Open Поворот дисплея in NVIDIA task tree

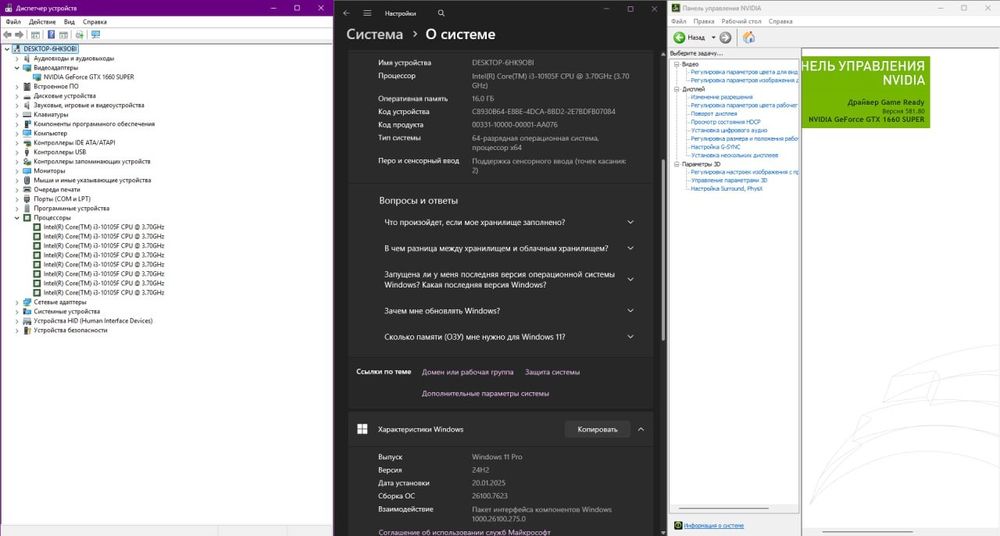click(x=714, y=114)
